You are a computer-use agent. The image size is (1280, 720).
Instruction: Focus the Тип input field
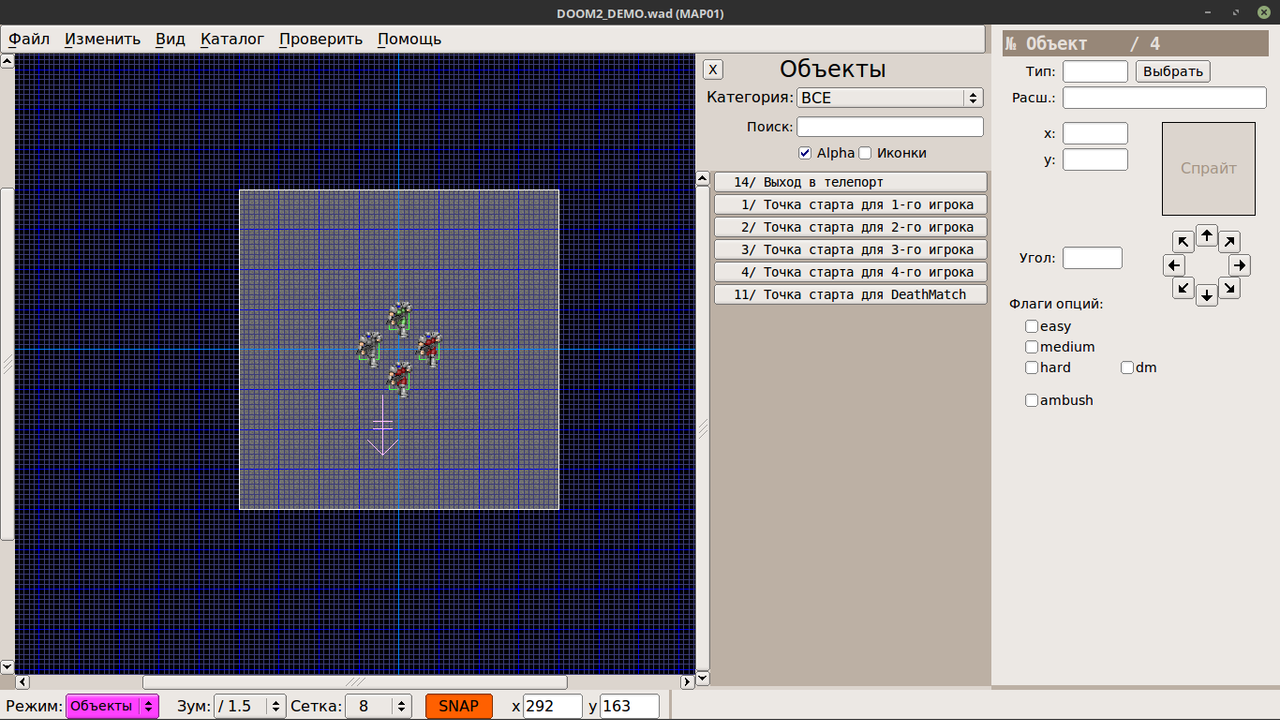tap(1095, 72)
